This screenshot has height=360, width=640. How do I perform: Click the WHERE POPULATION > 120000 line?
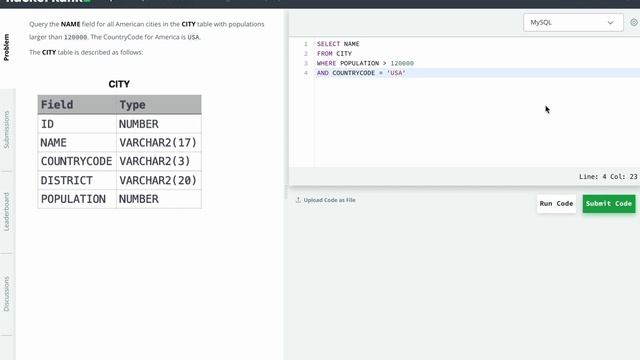[x=365, y=63]
